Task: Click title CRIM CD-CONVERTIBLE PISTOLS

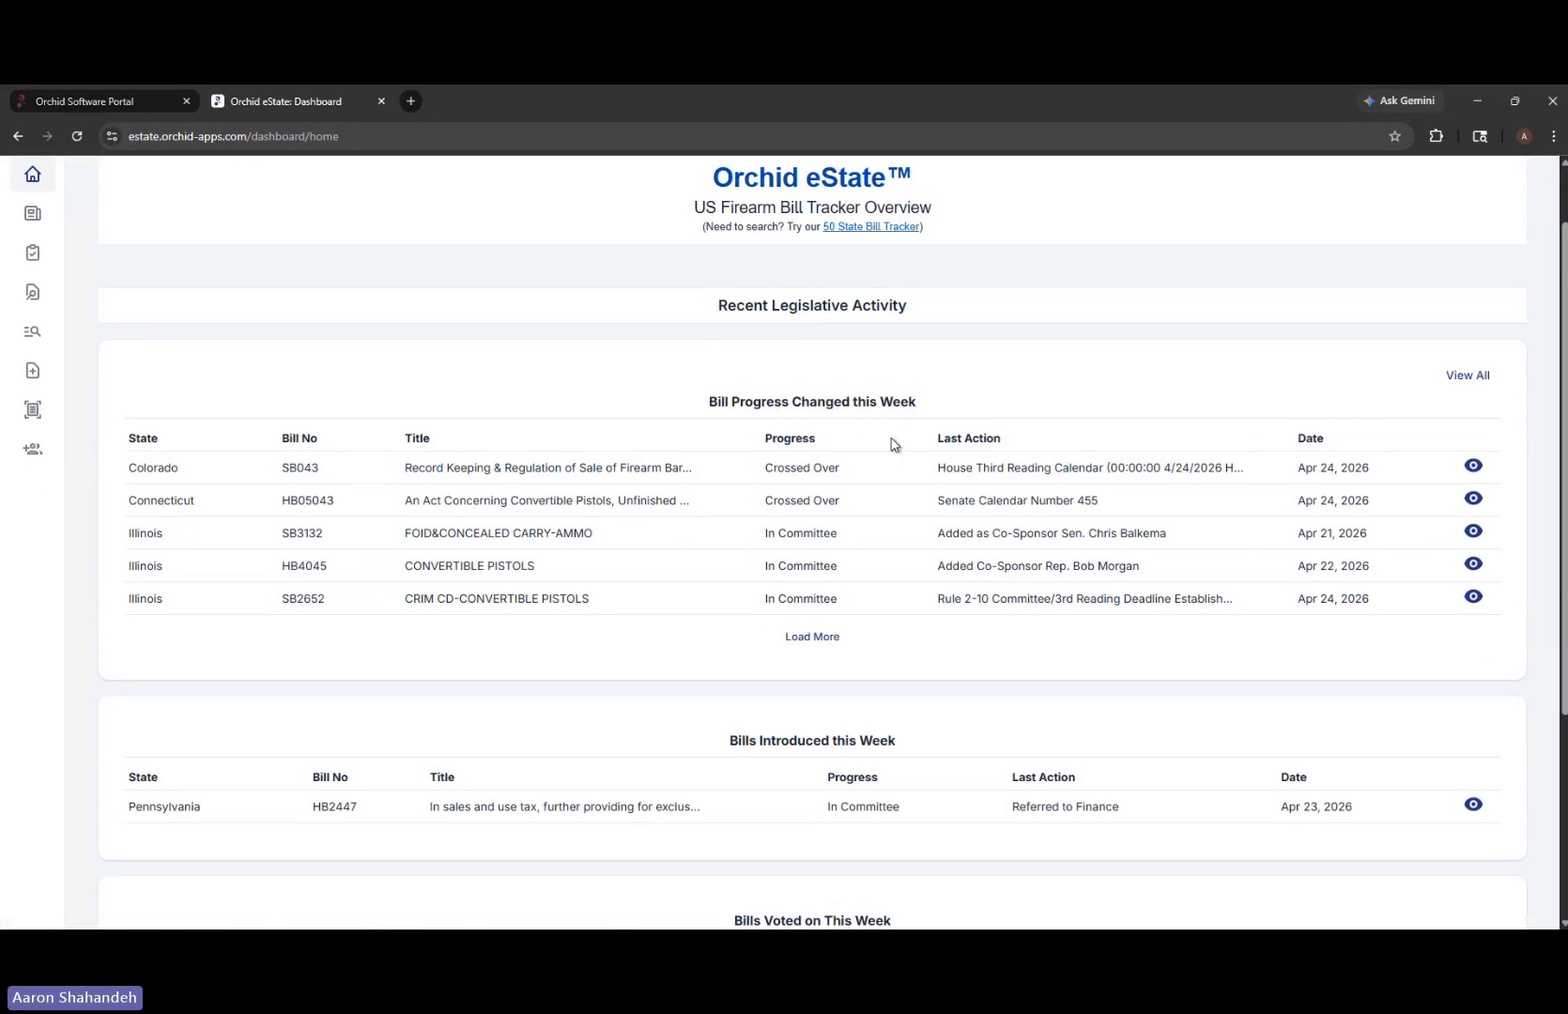Action: [497, 599]
